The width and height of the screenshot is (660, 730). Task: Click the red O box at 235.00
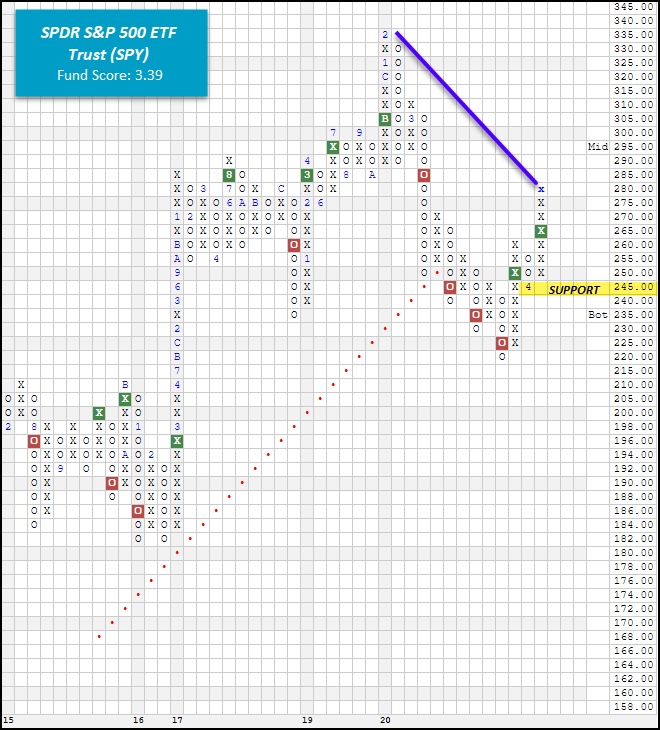[476, 315]
